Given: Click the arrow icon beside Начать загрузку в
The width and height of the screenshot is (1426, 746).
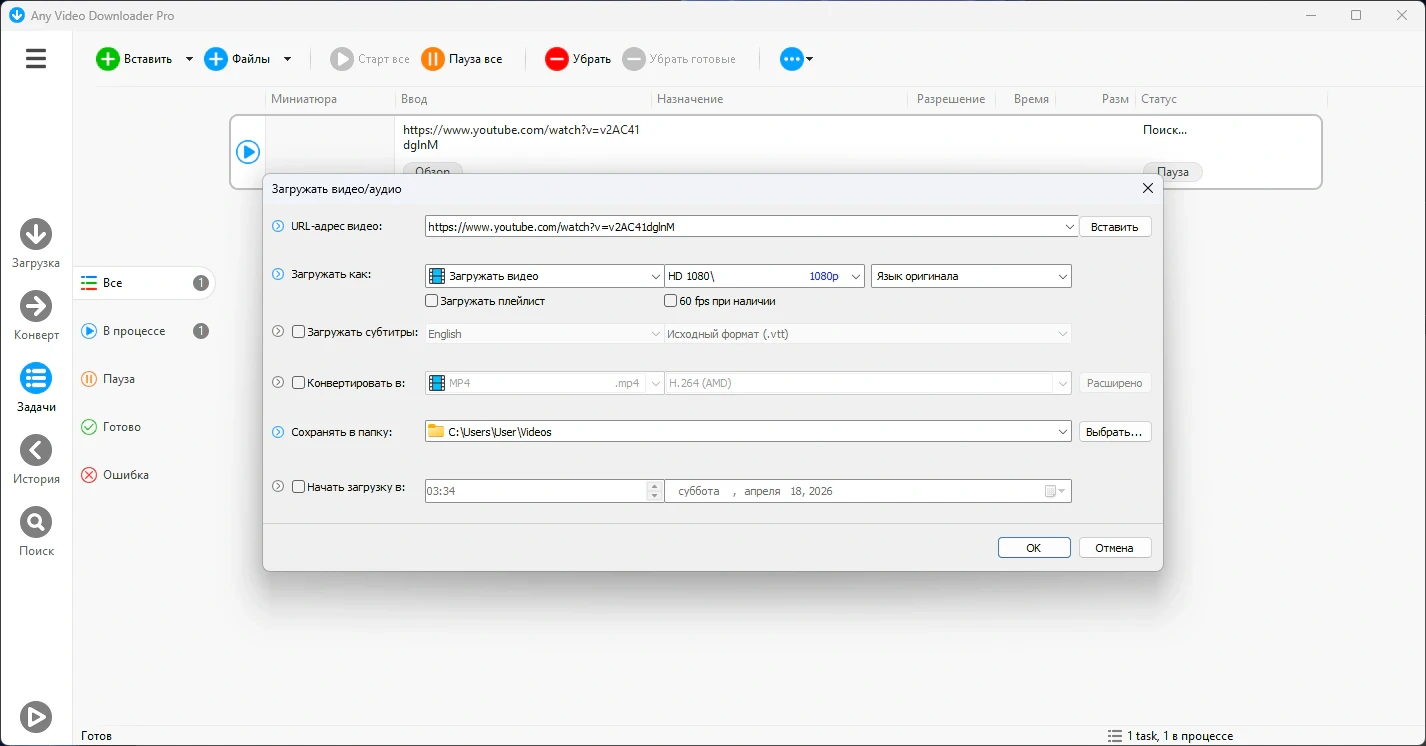Looking at the screenshot, I should pos(278,487).
